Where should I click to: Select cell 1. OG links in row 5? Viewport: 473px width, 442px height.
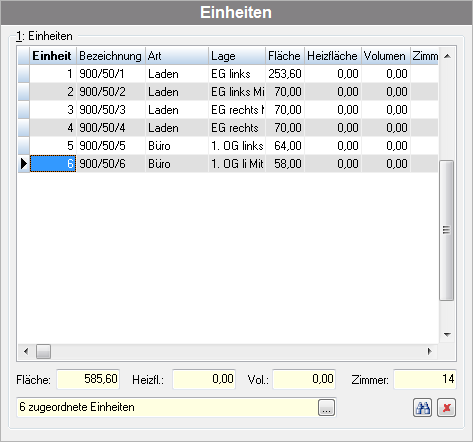[x=237, y=146]
